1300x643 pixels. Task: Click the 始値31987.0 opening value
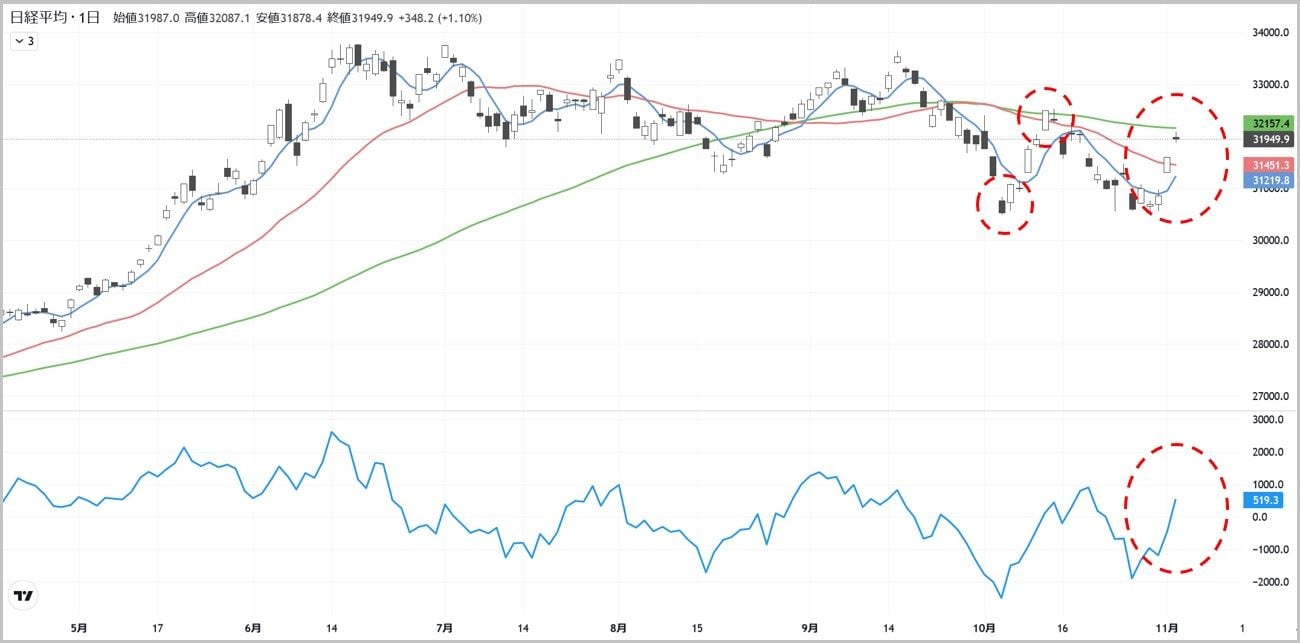coord(145,18)
